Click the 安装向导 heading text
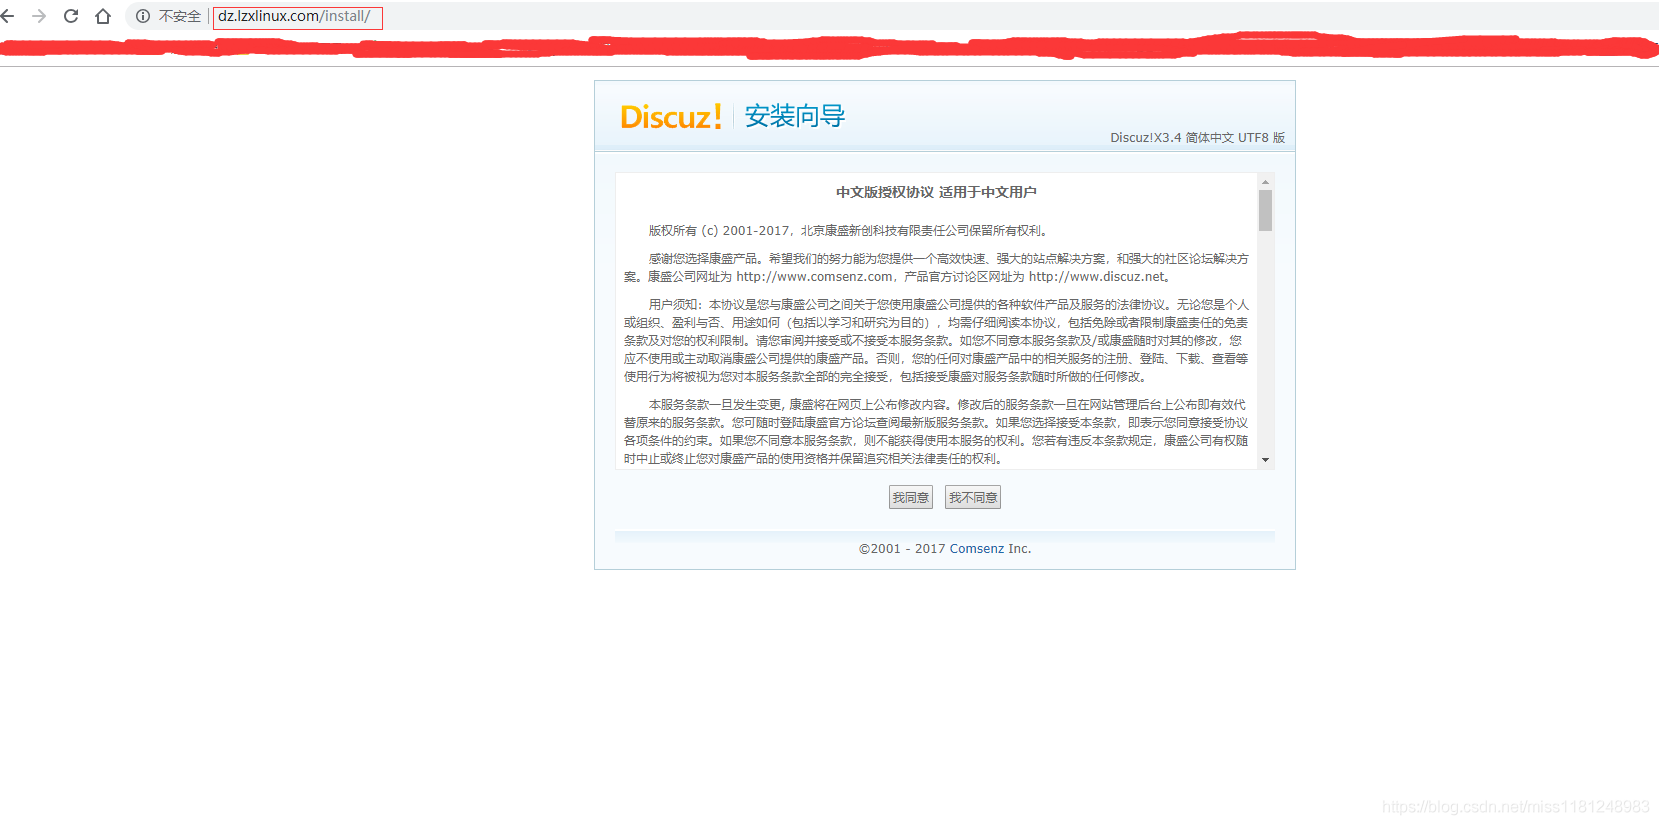1659x825 pixels. [x=795, y=116]
